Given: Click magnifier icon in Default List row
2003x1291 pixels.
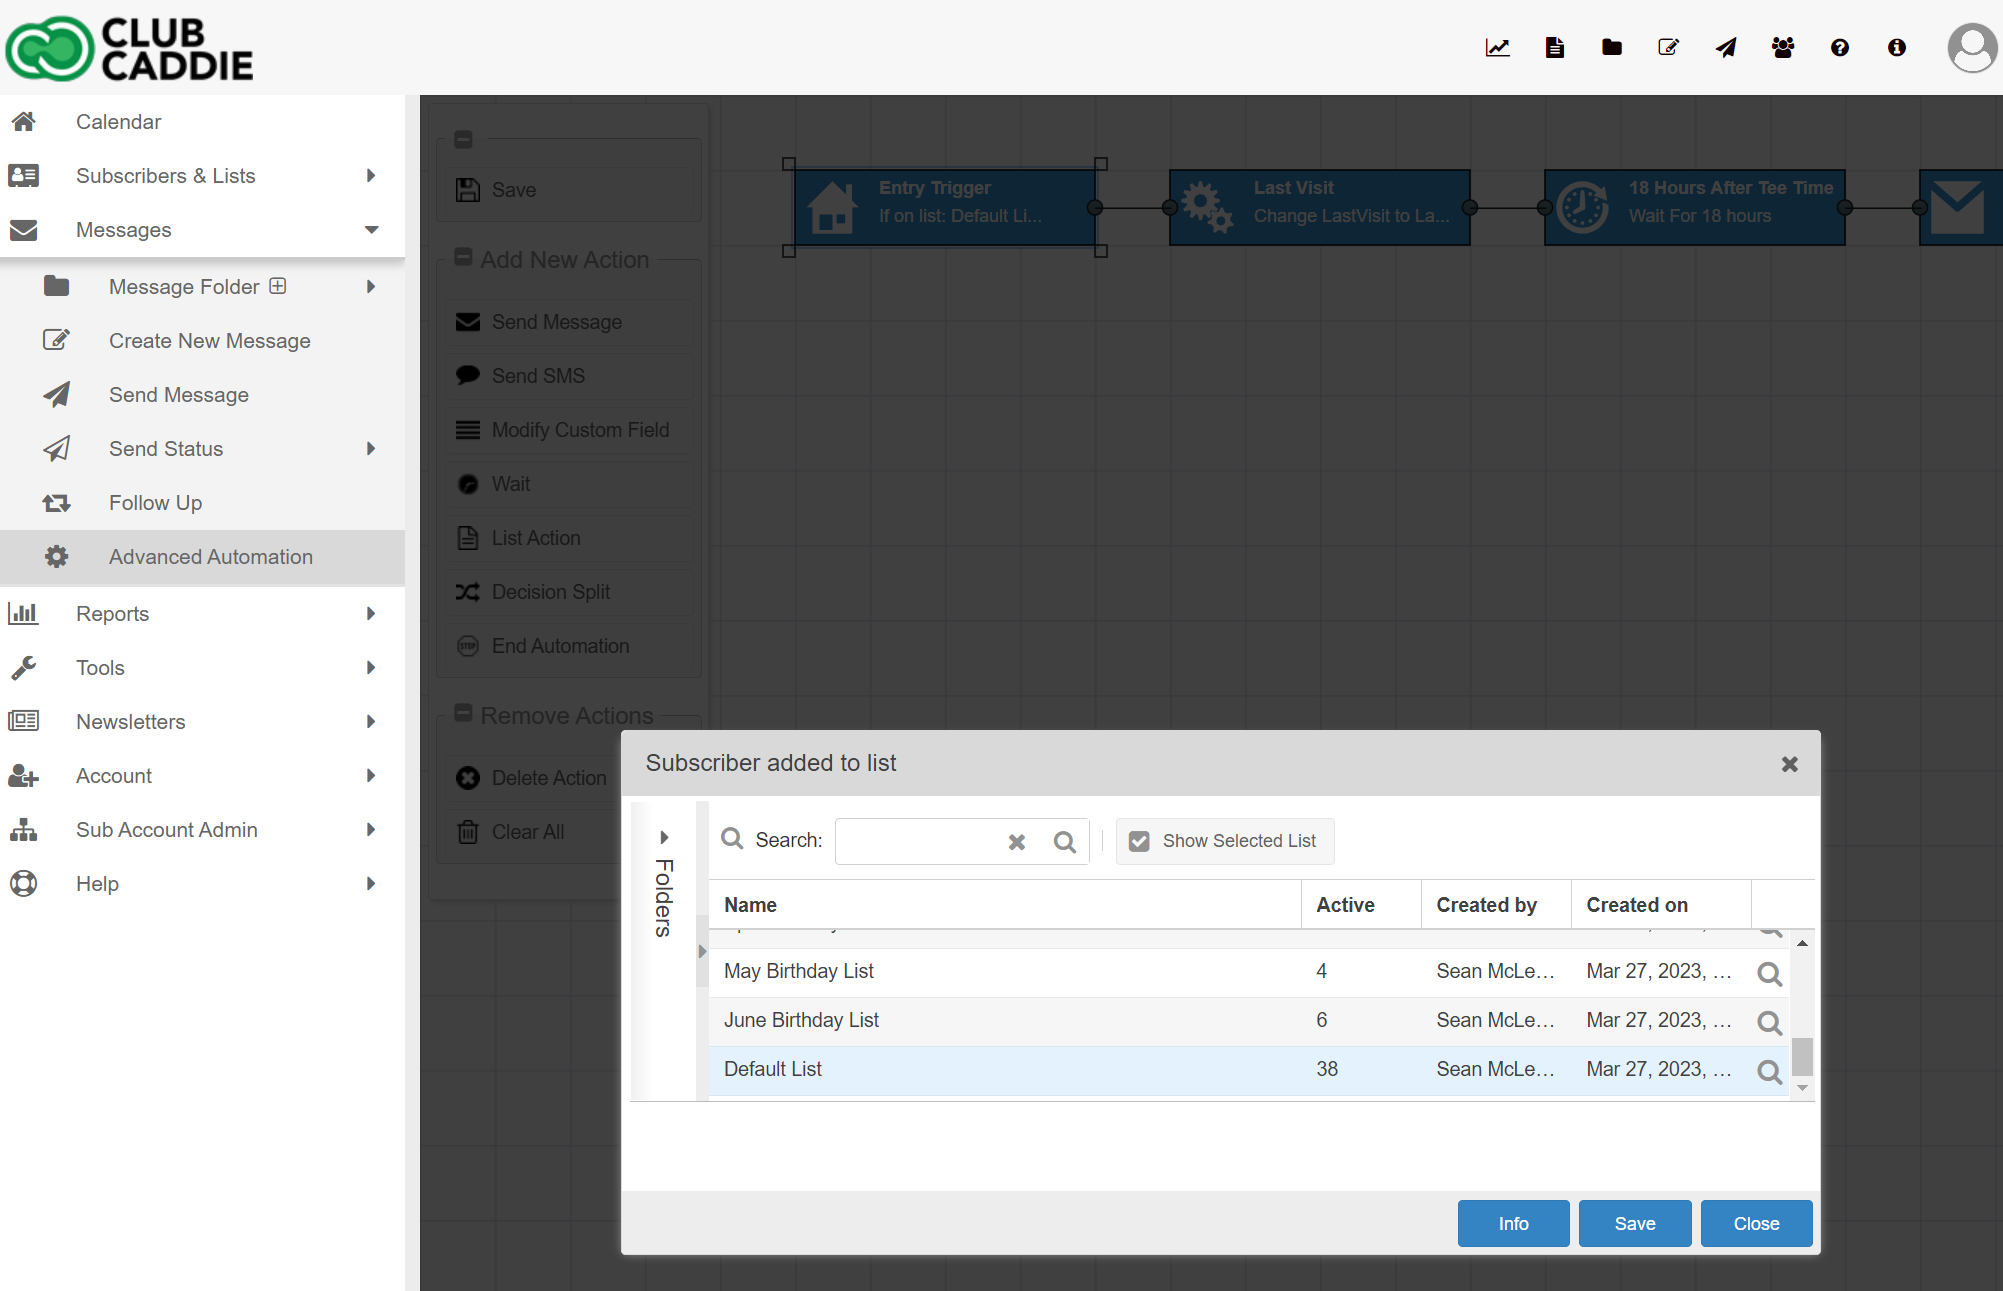Looking at the screenshot, I should (1769, 1071).
